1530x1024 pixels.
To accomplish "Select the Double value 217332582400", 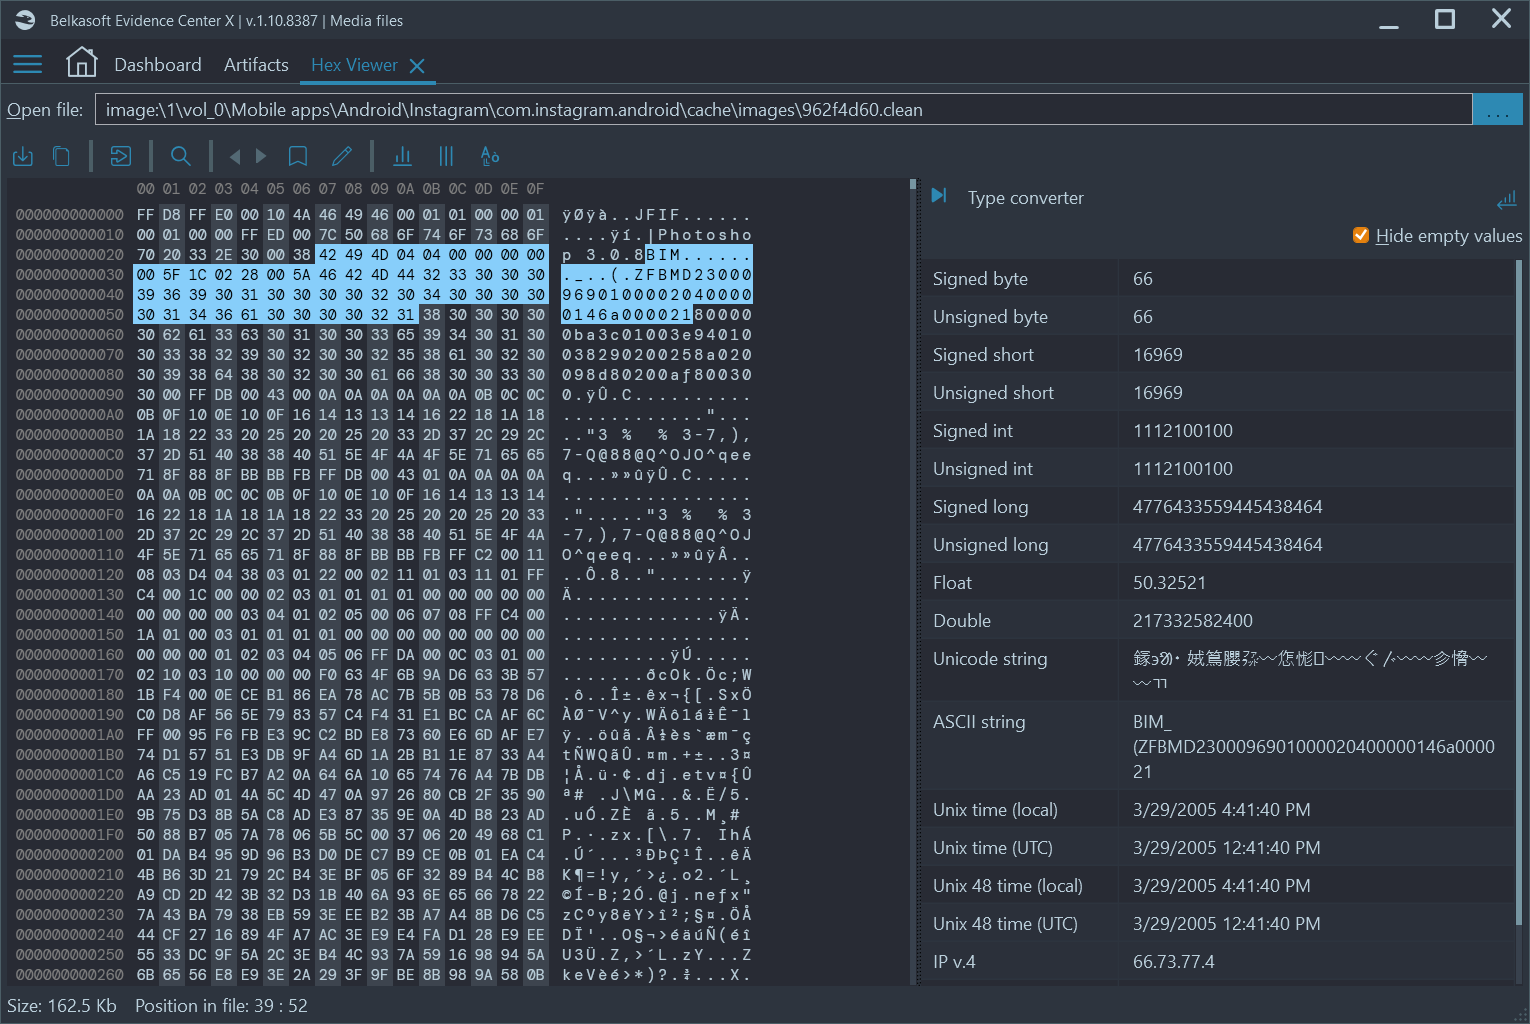I will (1192, 621).
